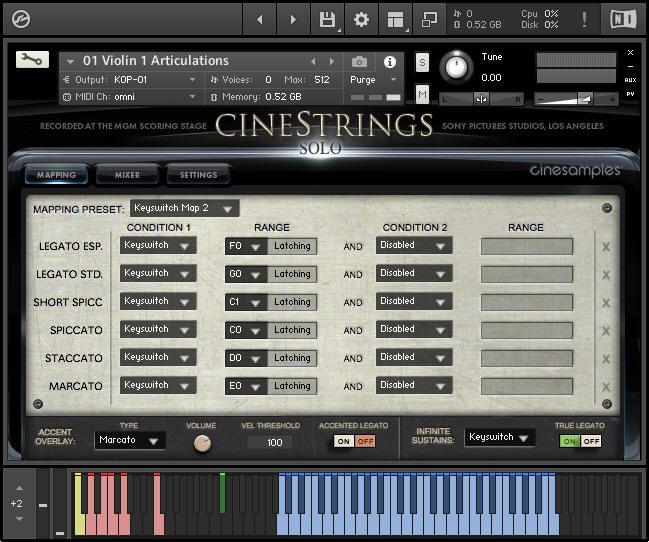
Task: Click the Kontakt logo icon
Action: (21, 19)
